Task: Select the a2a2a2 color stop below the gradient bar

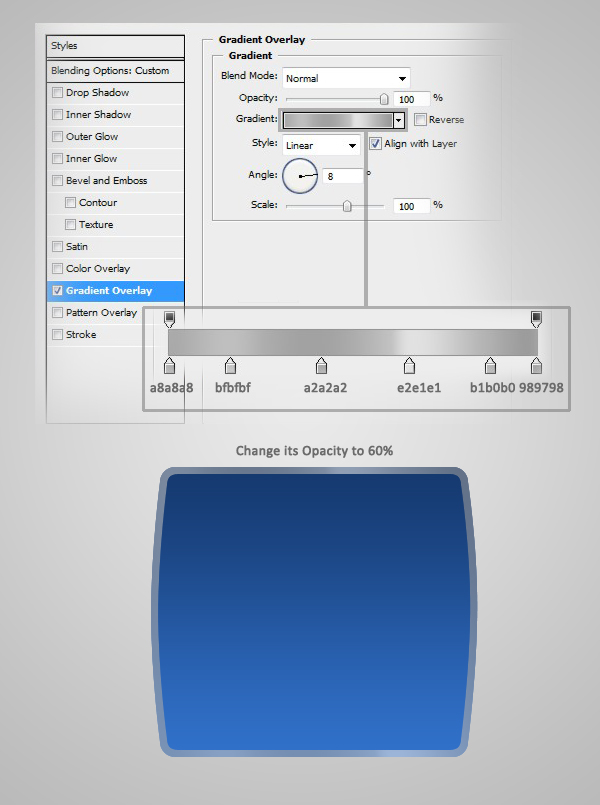Action: (x=321, y=366)
